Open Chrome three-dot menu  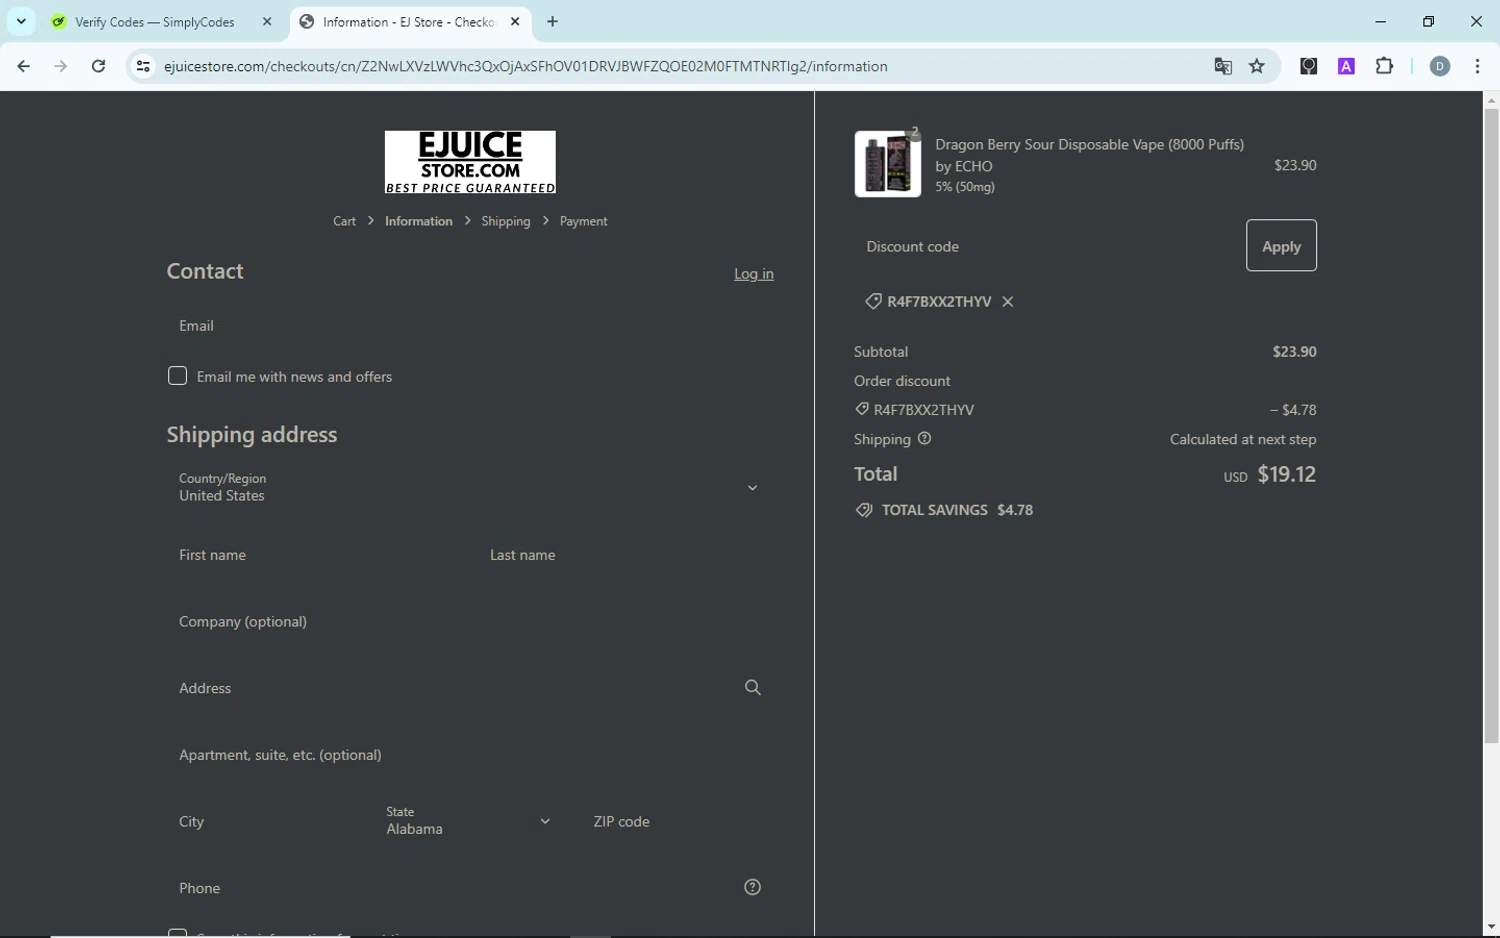[x=1477, y=66]
